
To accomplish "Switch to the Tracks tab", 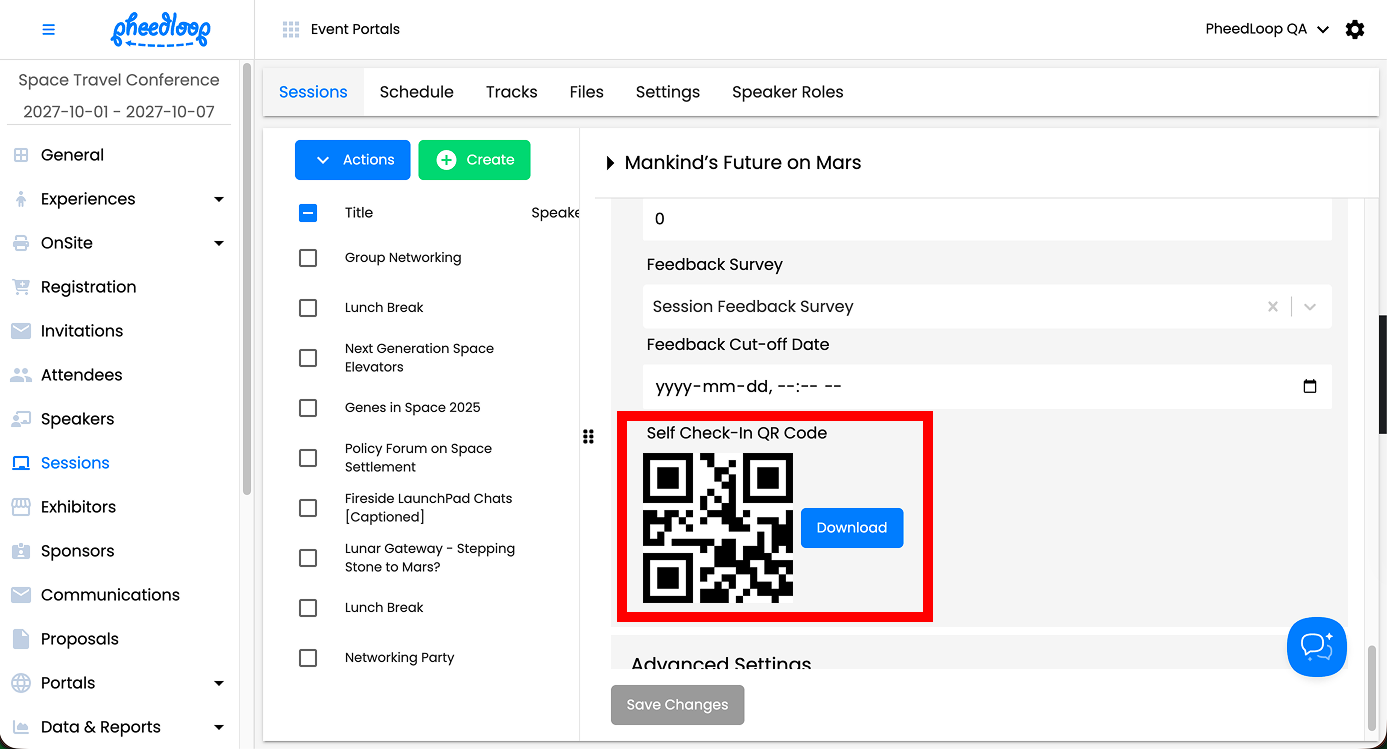I will (x=512, y=92).
